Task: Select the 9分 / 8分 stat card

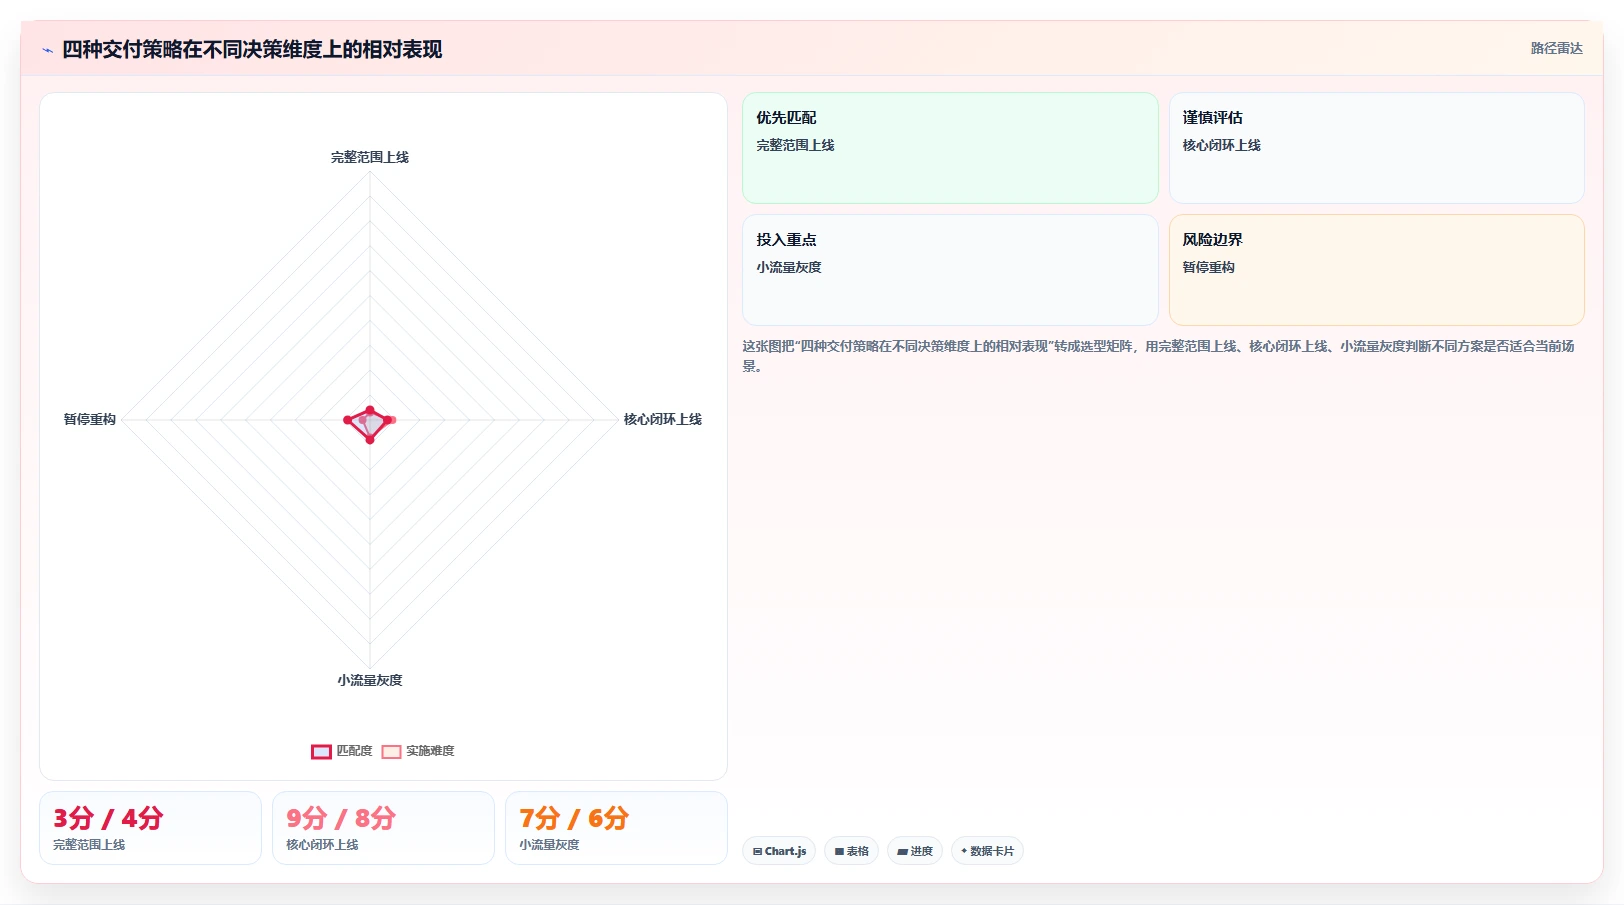Action: [383, 828]
